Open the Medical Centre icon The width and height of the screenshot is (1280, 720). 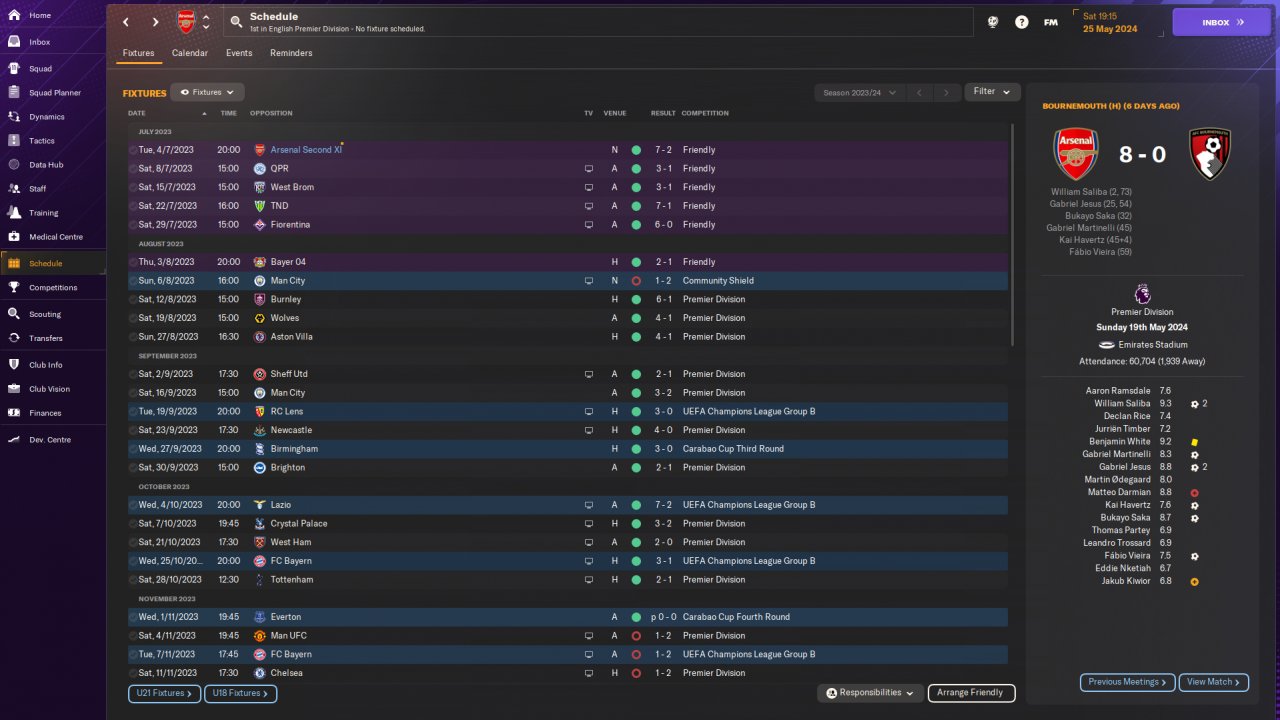click(x=14, y=237)
